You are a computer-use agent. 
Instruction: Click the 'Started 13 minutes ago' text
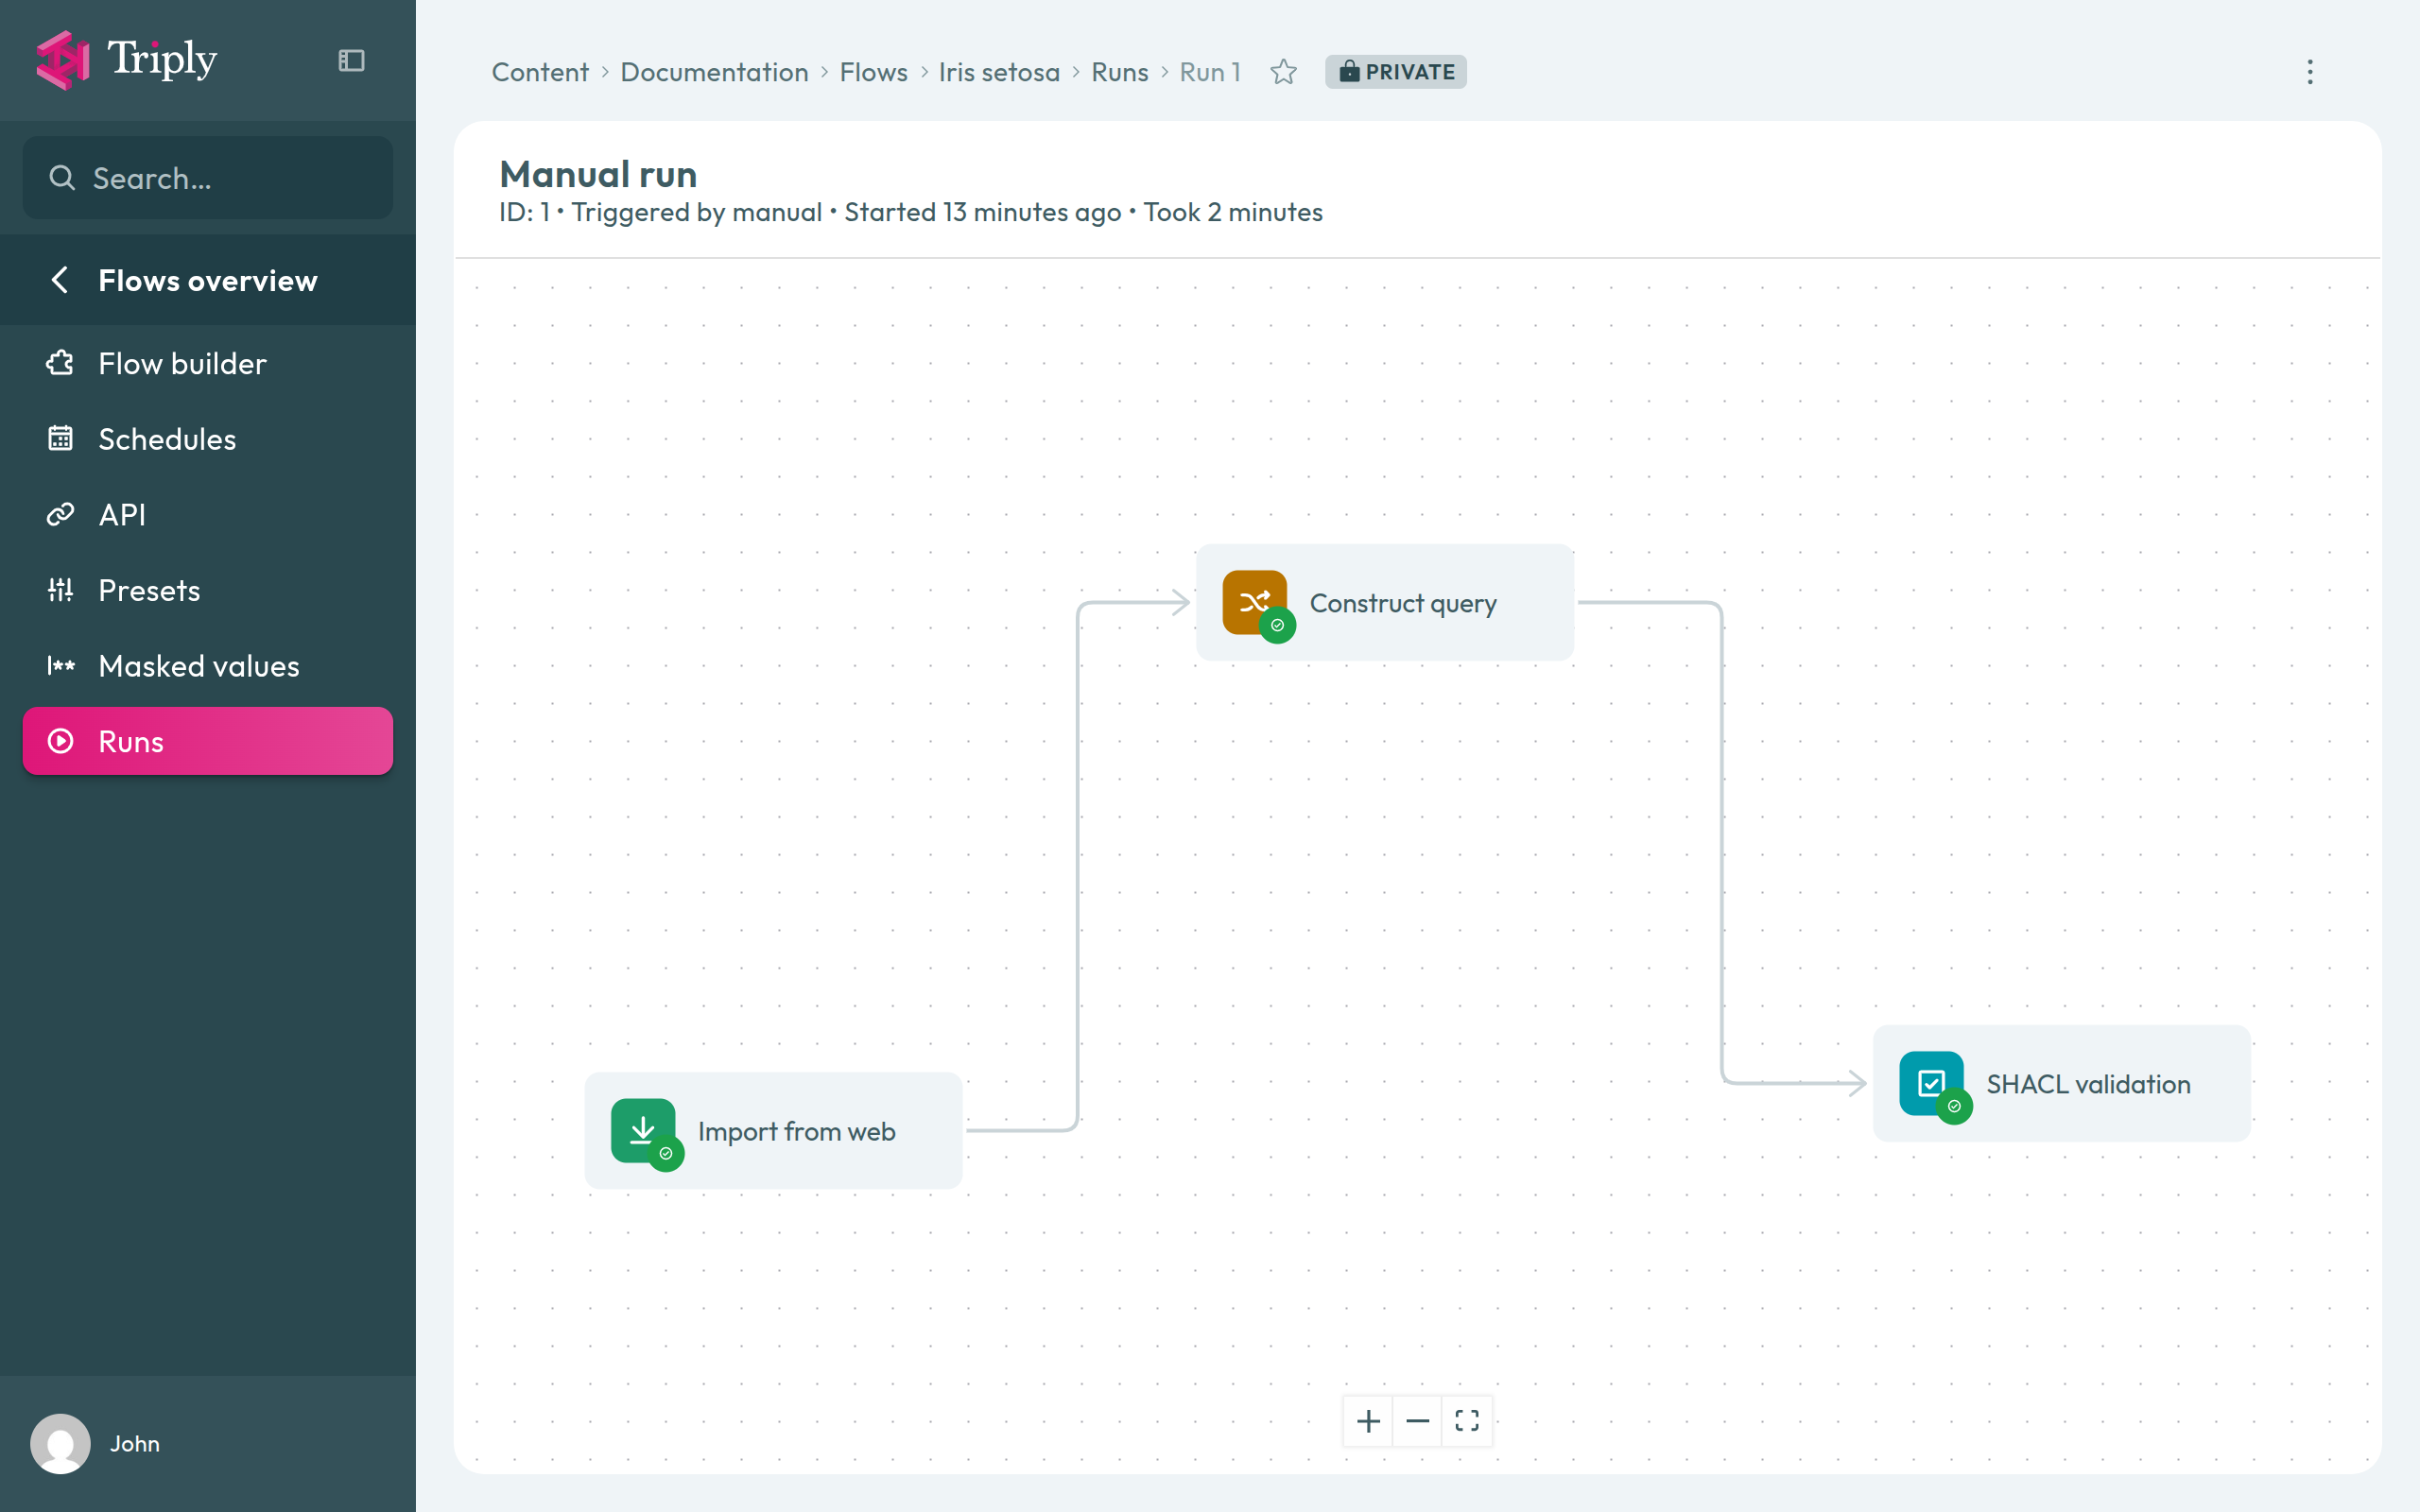[x=982, y=212]
